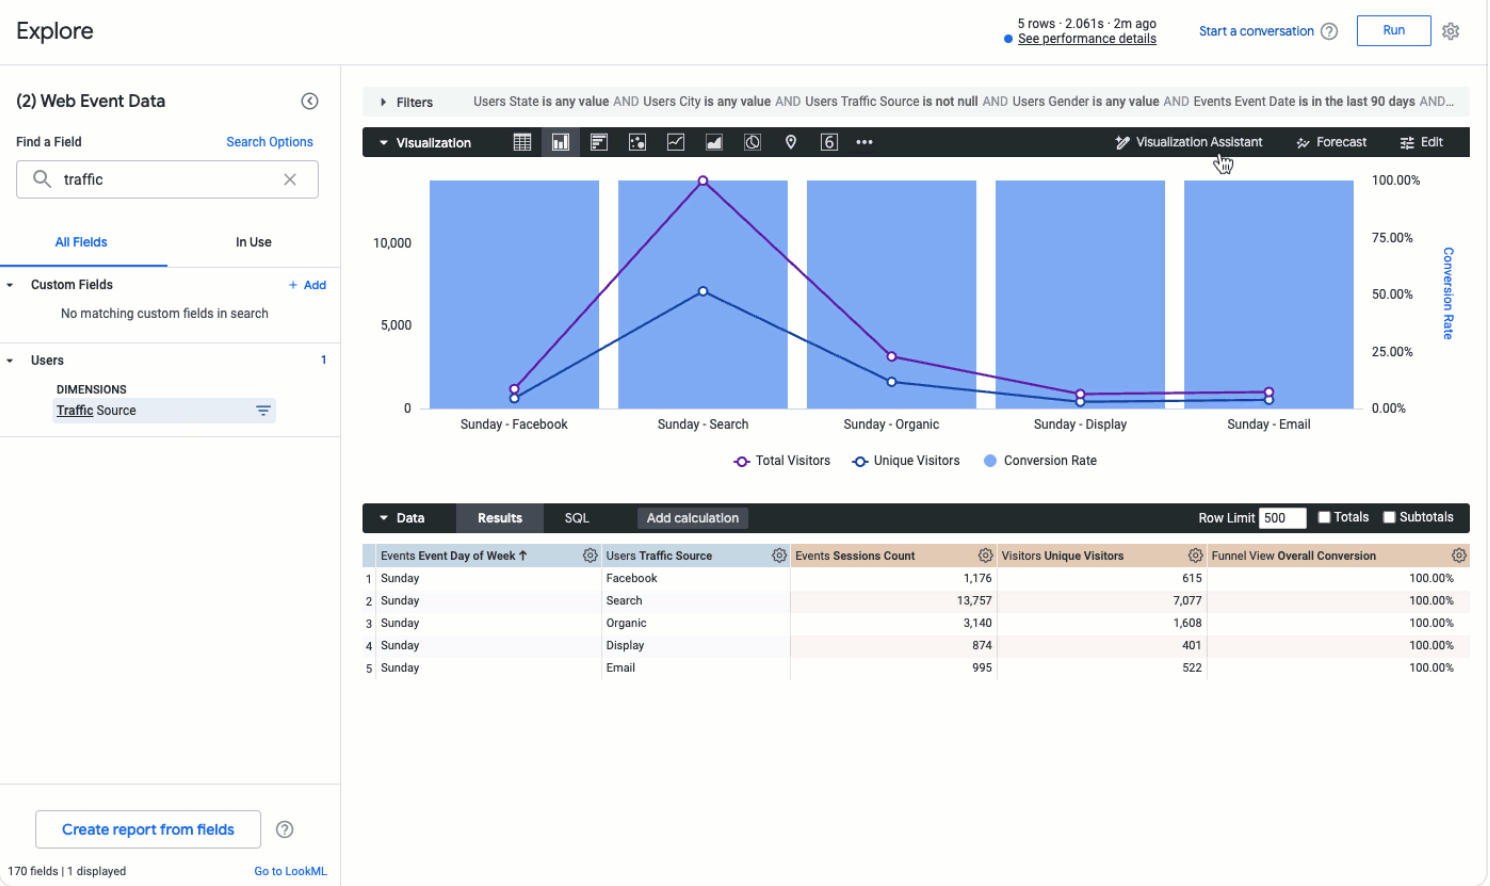1490x886 pixels.
Task: Open gear menu for Events Sessions Count column
Action: point(985,555)
